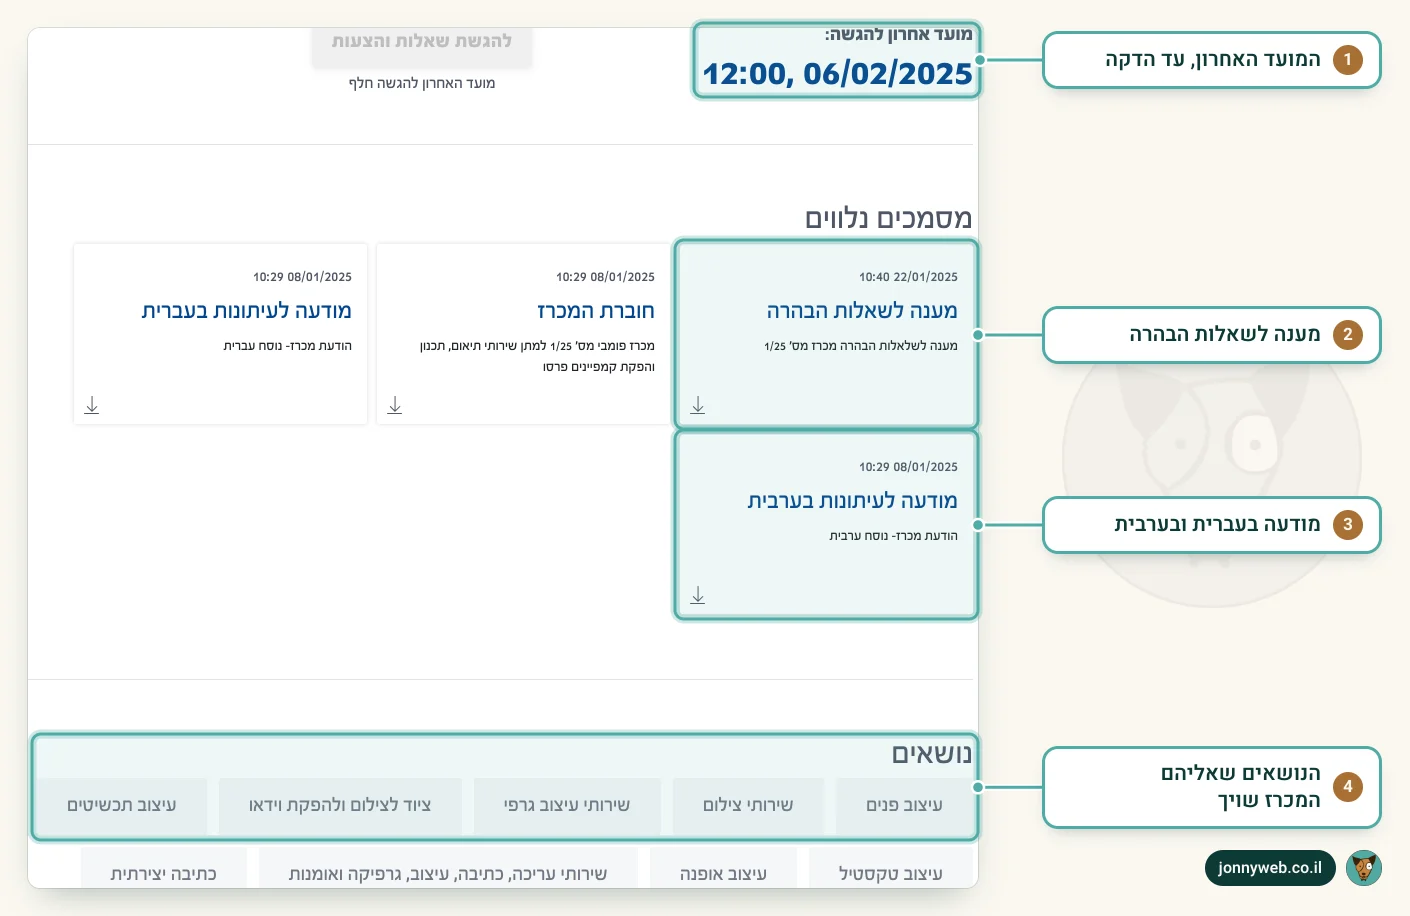Open the 'מודעה לעיתונות בערבית' title link
Screen dimensions: 1410x916
point(853,501)
